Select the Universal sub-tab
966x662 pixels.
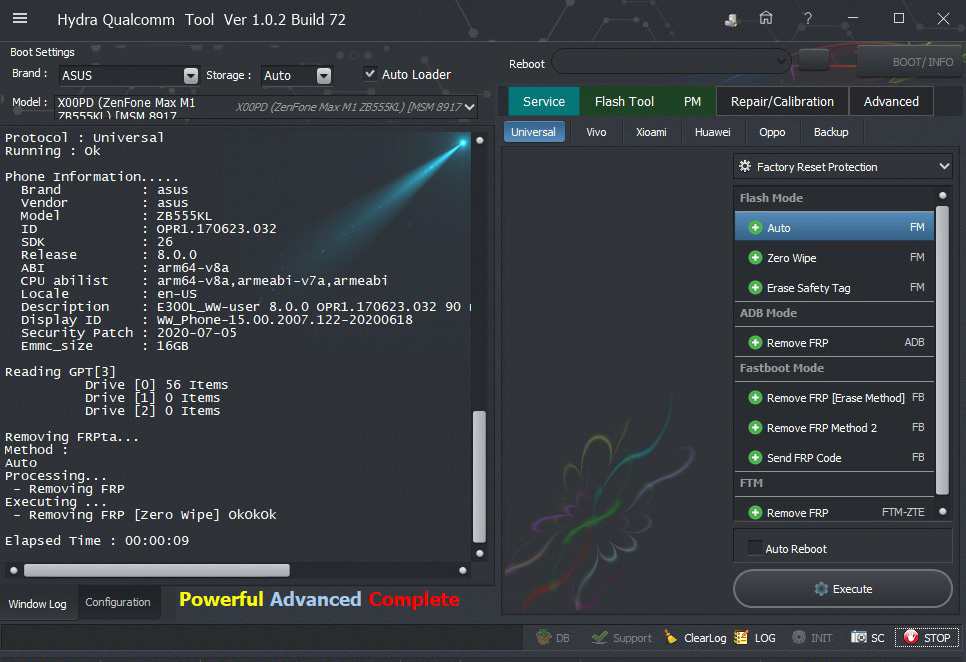tap(534, 132)
